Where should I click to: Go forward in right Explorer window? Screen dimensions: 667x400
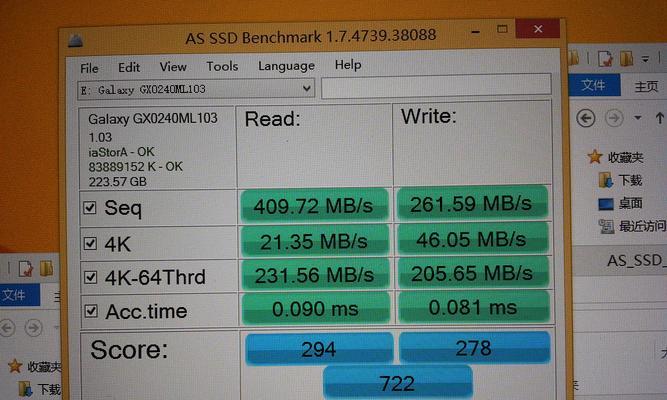(x=614, y=117)
